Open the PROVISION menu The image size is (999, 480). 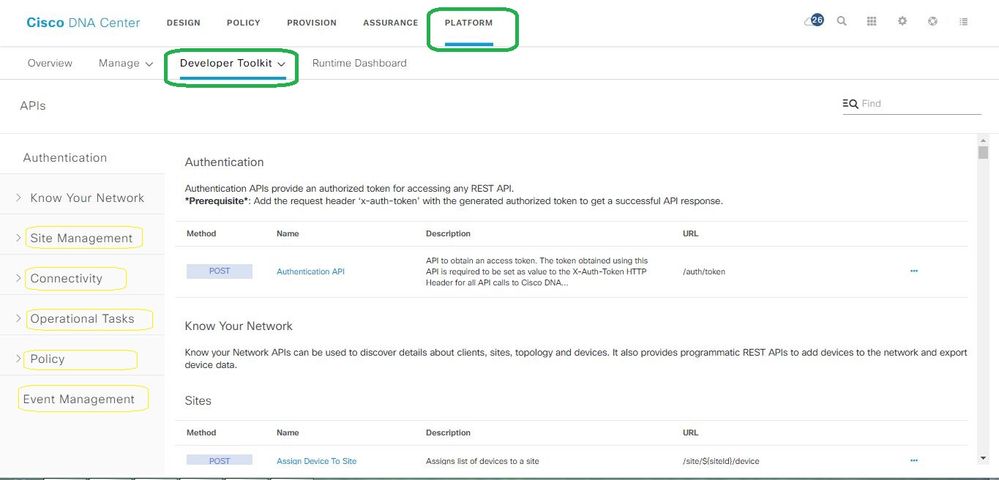(312, 23)
